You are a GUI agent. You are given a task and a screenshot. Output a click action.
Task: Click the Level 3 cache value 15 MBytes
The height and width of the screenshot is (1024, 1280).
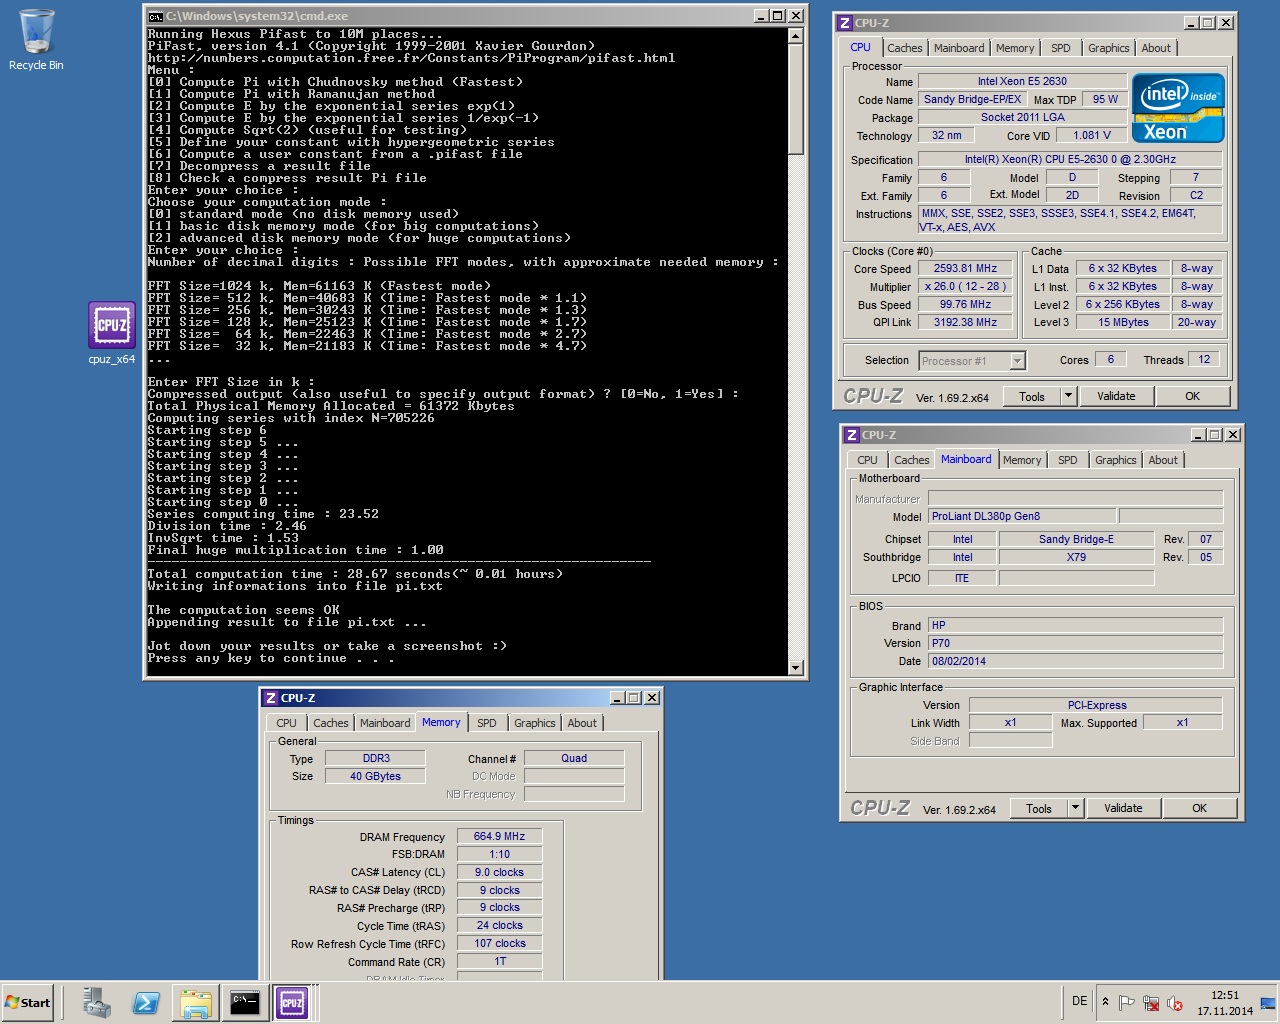pyautogui.click(x=1123, y=322)
